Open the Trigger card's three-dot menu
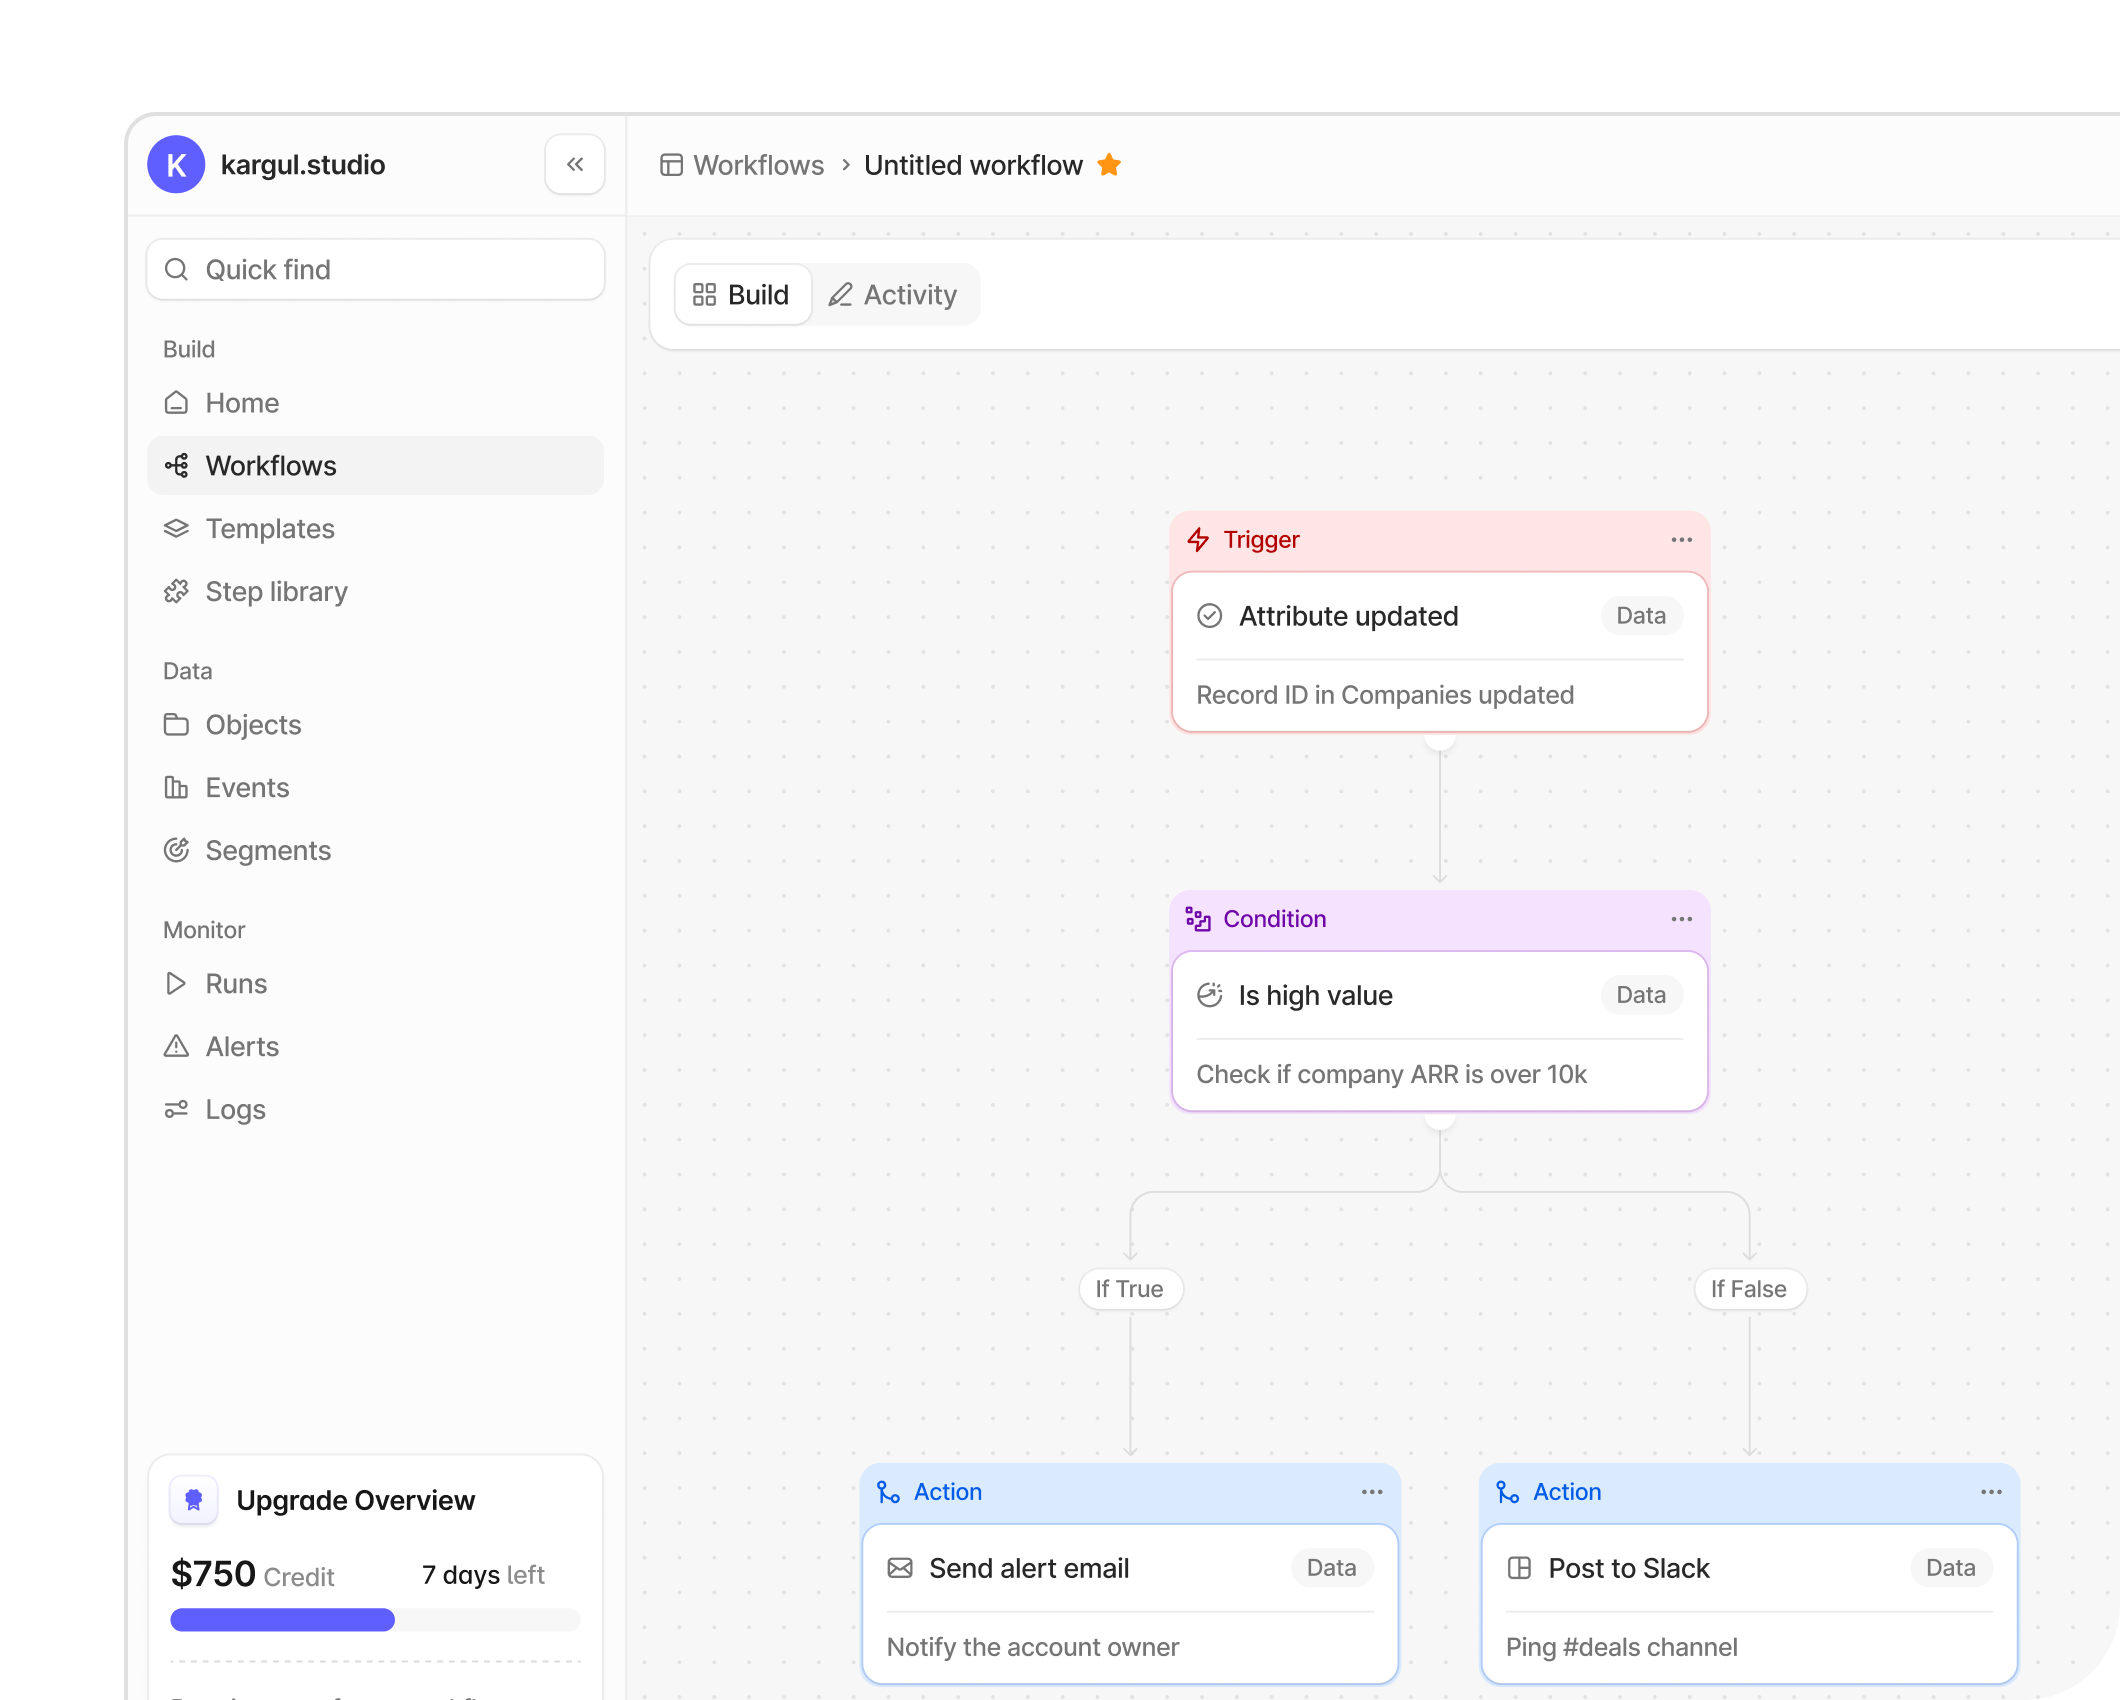 point(1681,540)
